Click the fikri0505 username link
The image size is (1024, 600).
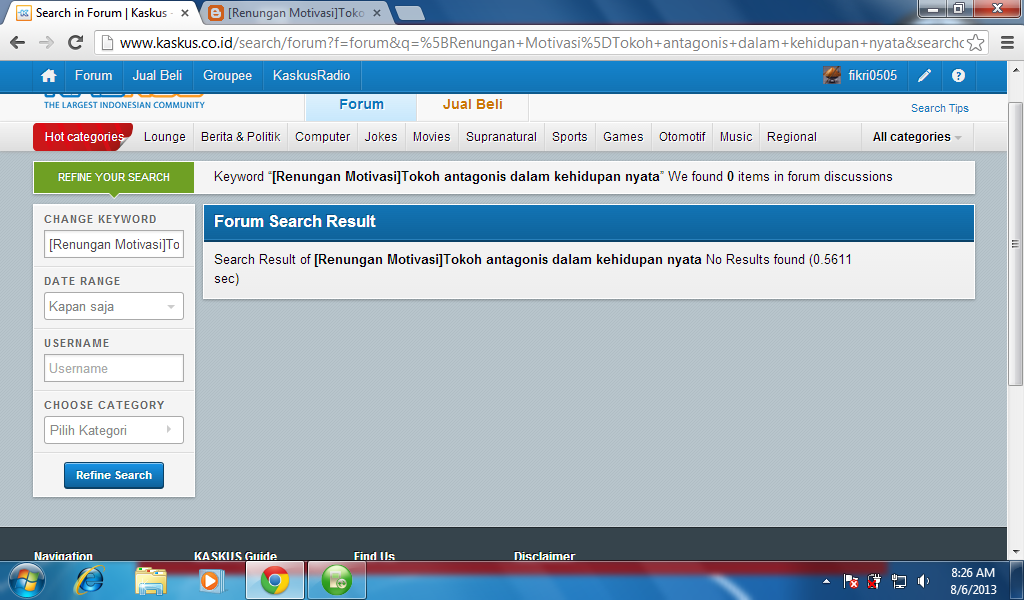coord(872,76)
